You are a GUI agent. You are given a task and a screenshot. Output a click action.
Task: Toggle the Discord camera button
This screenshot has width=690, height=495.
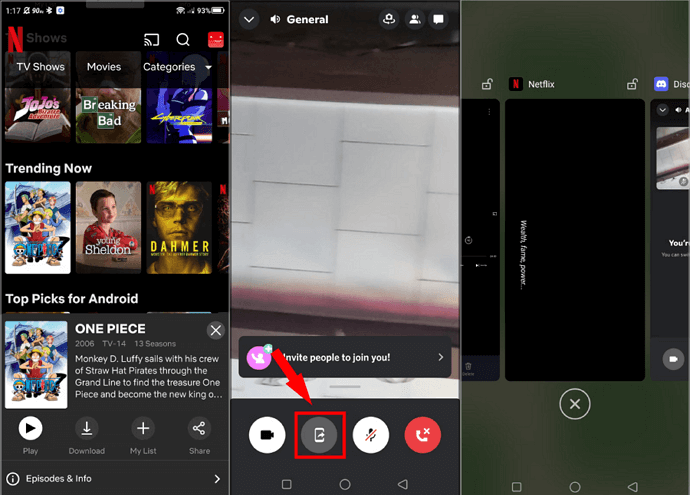(x=267, y=435)
